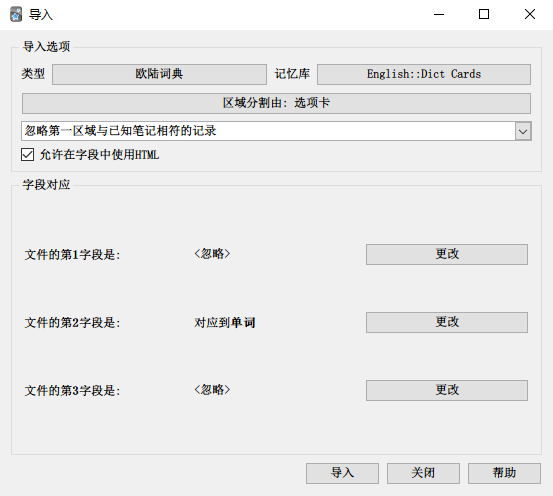Click the 文件的第1字段是 label
The image size is (553, 496).
(x=72, y=255)
